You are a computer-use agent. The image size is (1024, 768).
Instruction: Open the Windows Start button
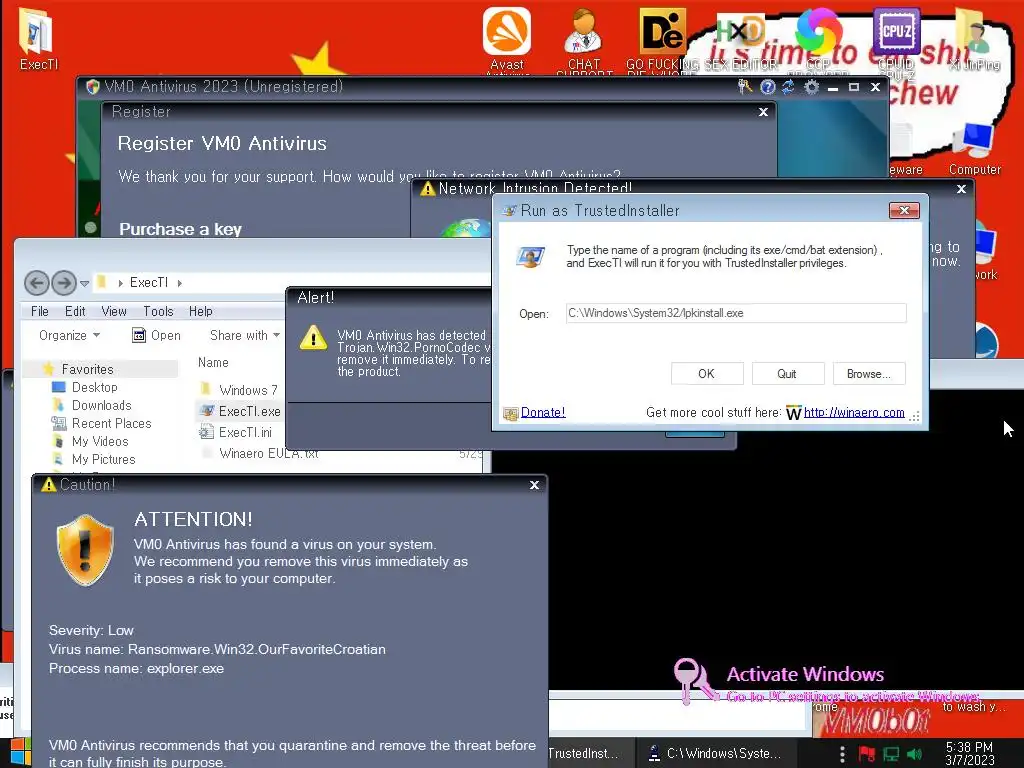(x=20, y=753)
